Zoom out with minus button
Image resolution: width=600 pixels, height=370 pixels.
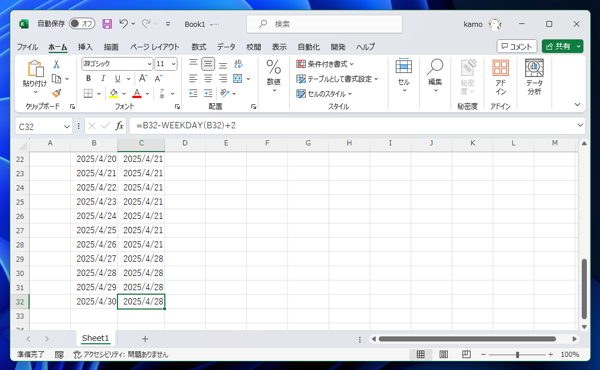tap(483, 355)
